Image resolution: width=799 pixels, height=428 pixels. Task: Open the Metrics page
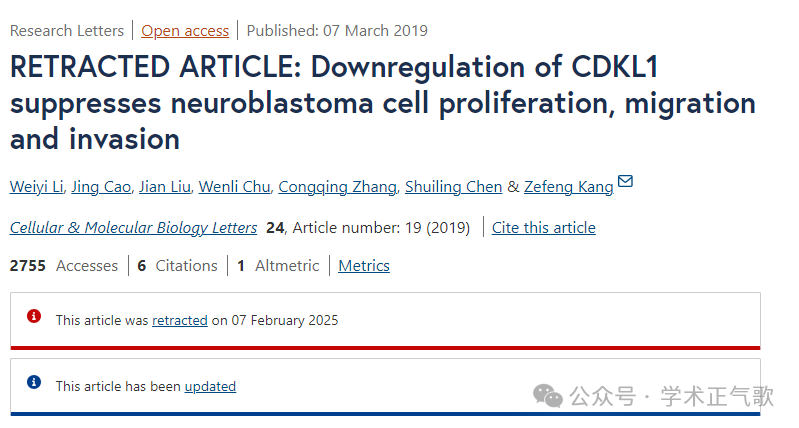[x=364, y=265]
